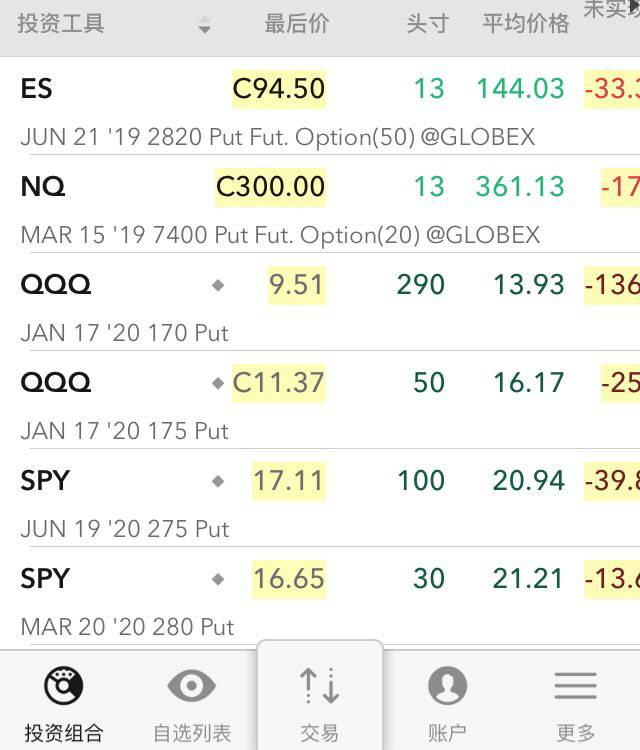Click diamond marker on QQQ 170 Put

pos(218,285)
